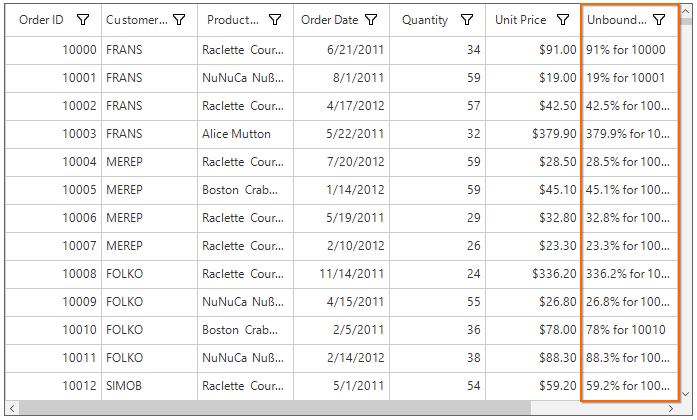Select order date 4/17/2012 cell
Viewport: 697px width, 420px height.
[x=341, y=106]
